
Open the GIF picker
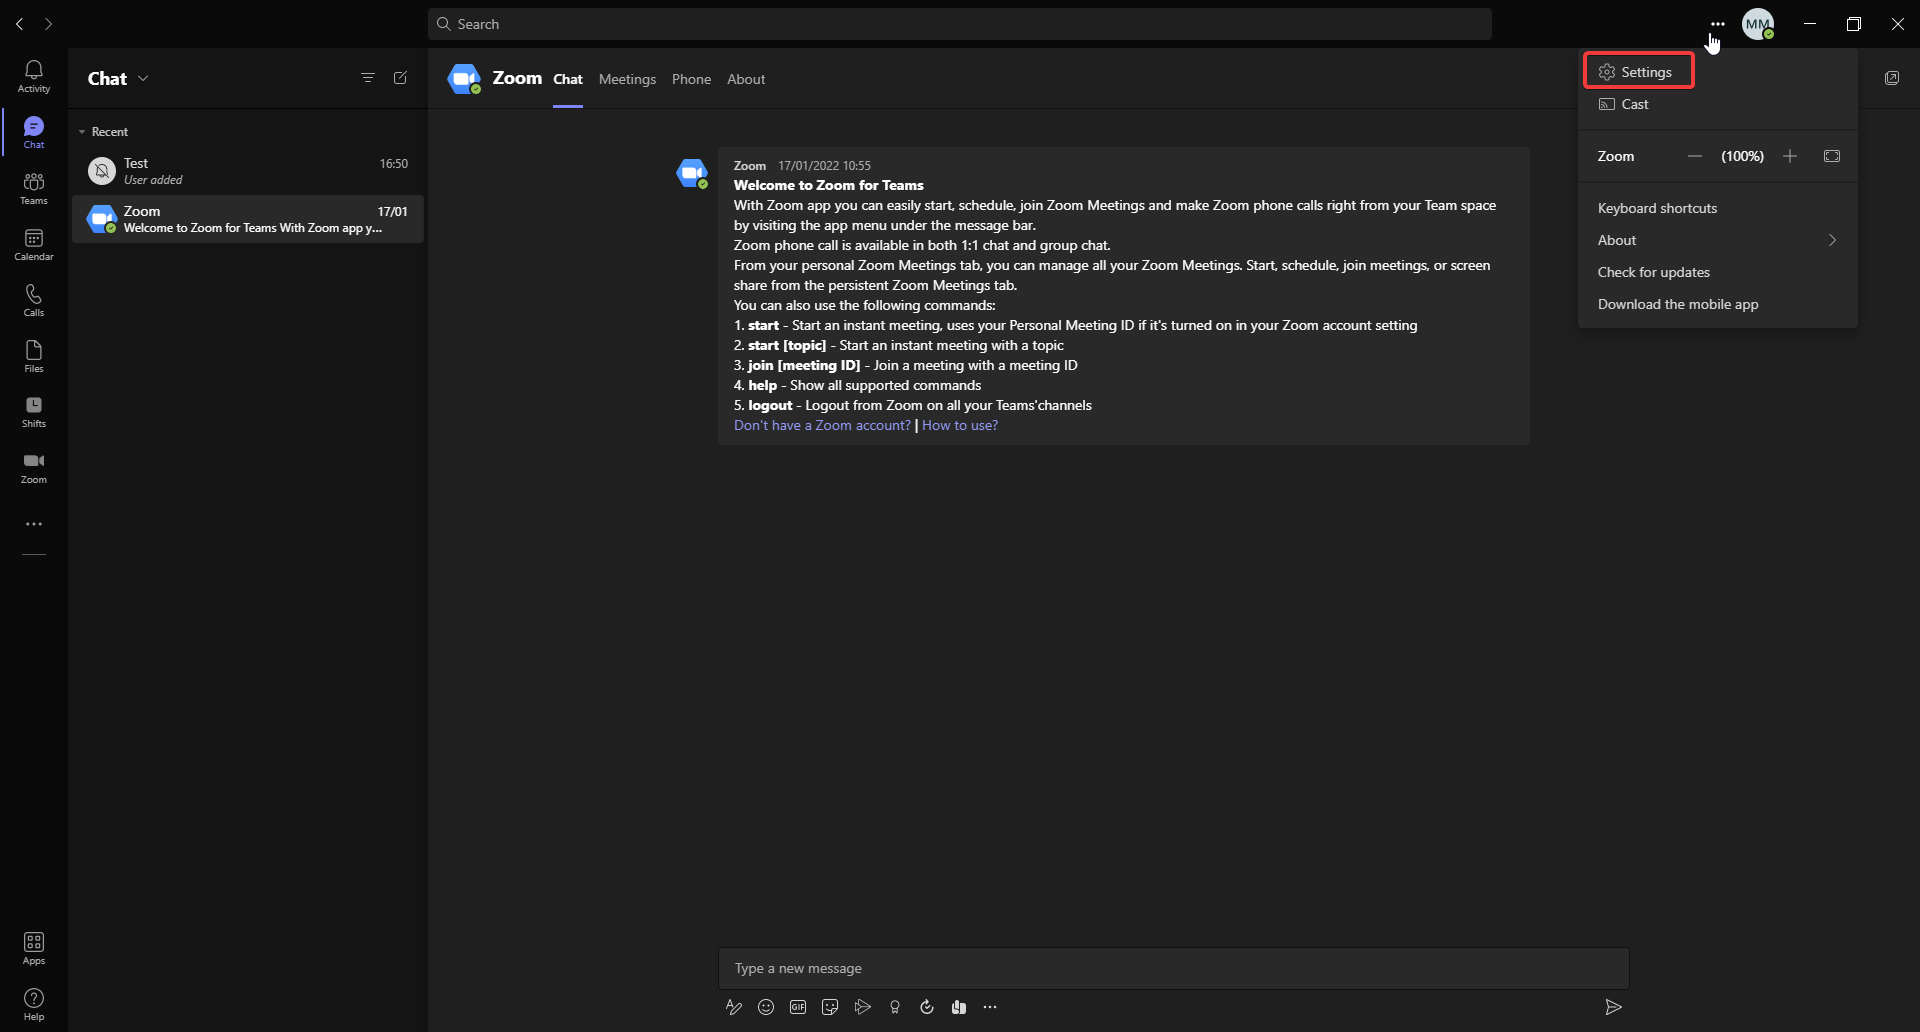(798, 1007)
